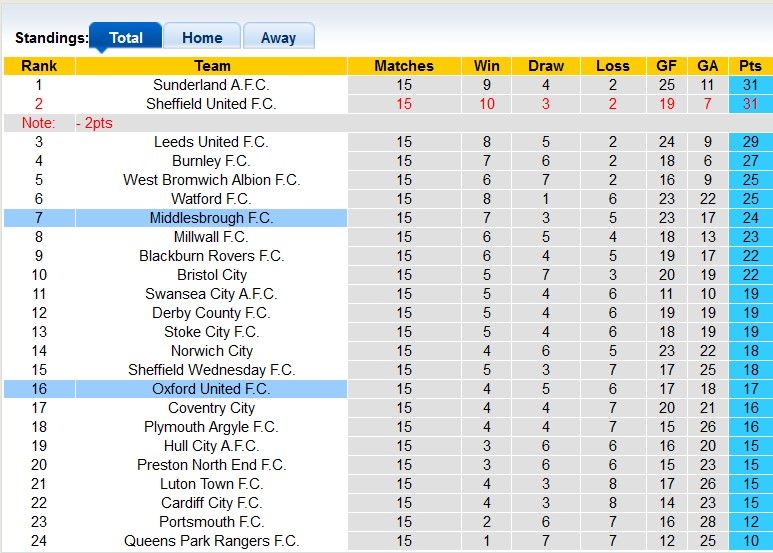Click the Sunderland A.F.C. team name
The height and width of the screenshot is (553, 773).
point(211,85)
